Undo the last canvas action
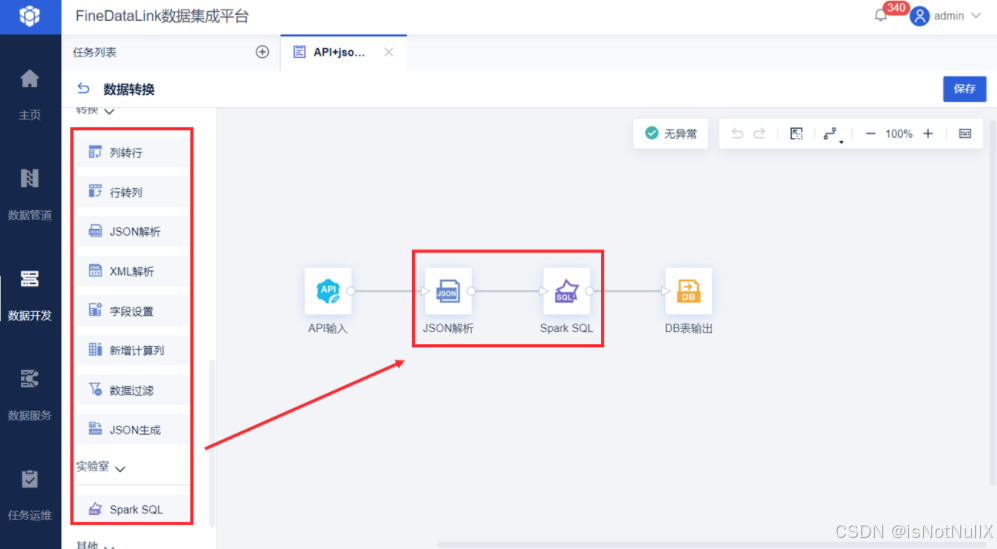997x549 pixels. (x=737, y=134)
